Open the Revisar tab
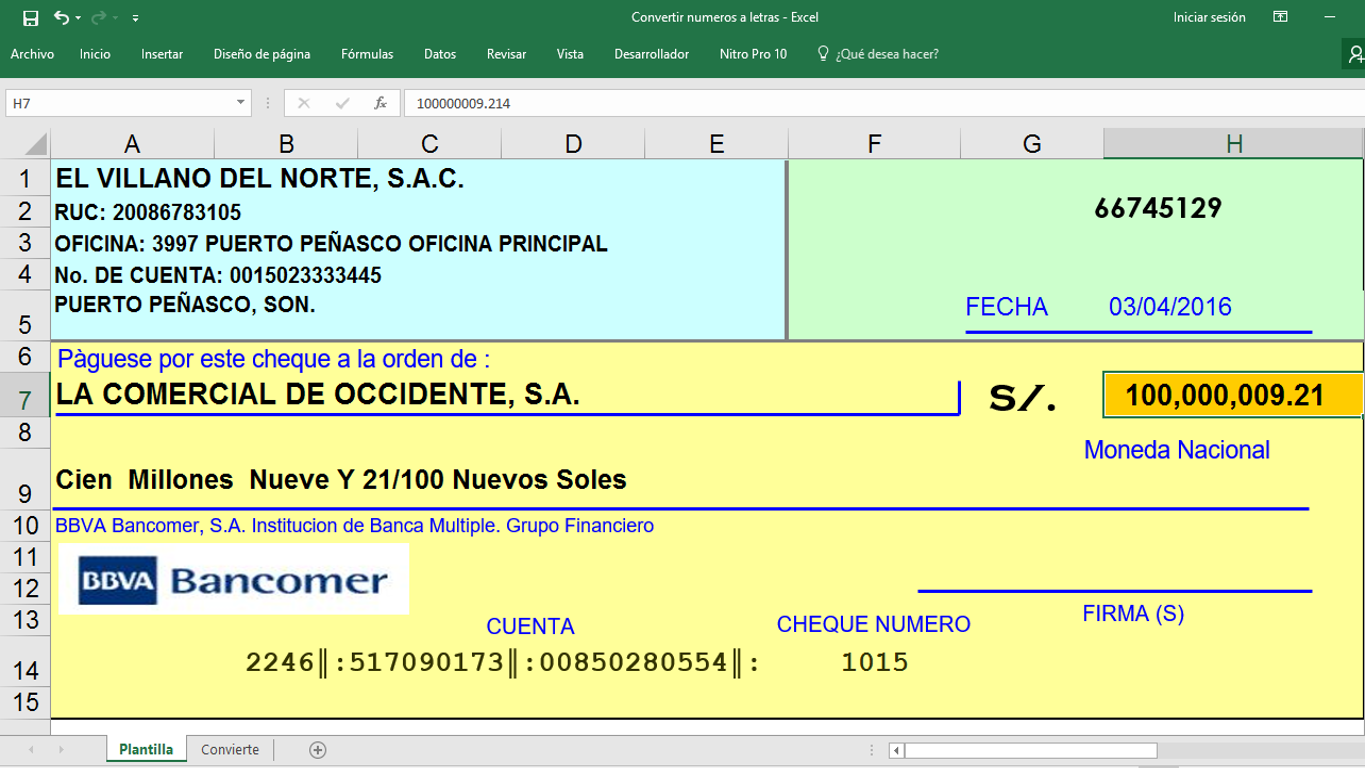This screenshot has width=1365, height=768. point(506,54)
